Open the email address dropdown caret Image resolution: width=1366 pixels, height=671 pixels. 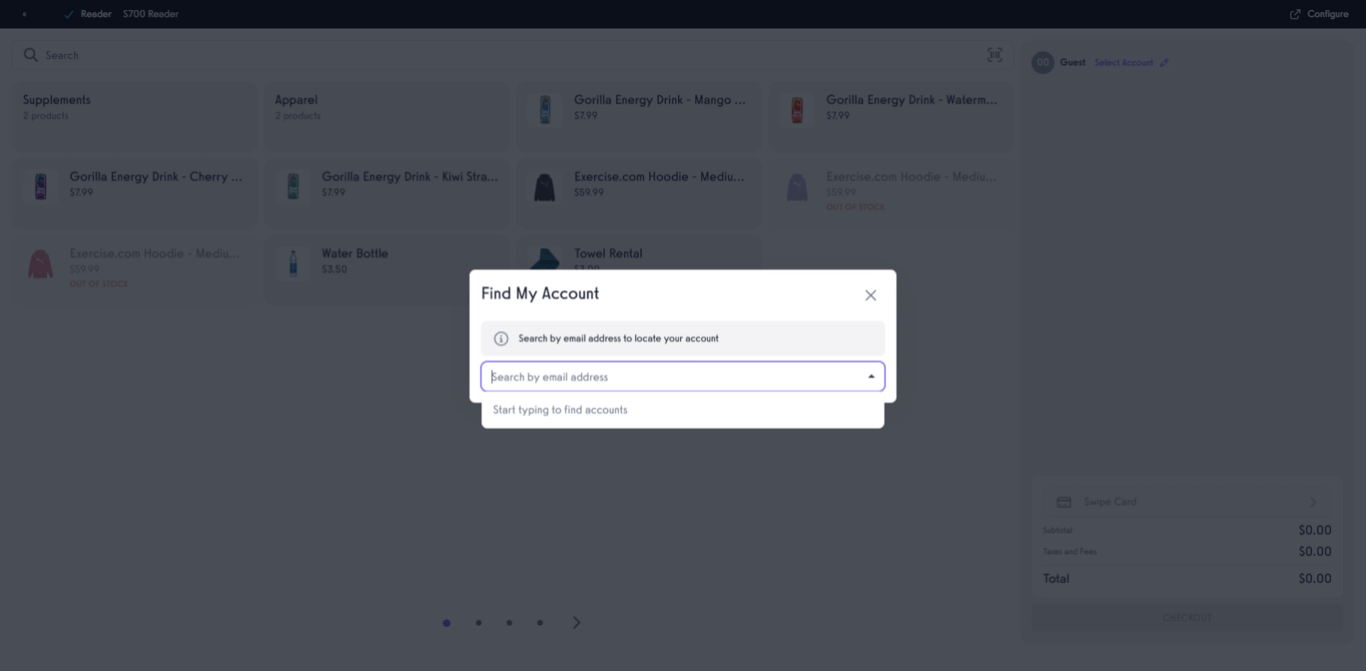(x=869, y=377)
